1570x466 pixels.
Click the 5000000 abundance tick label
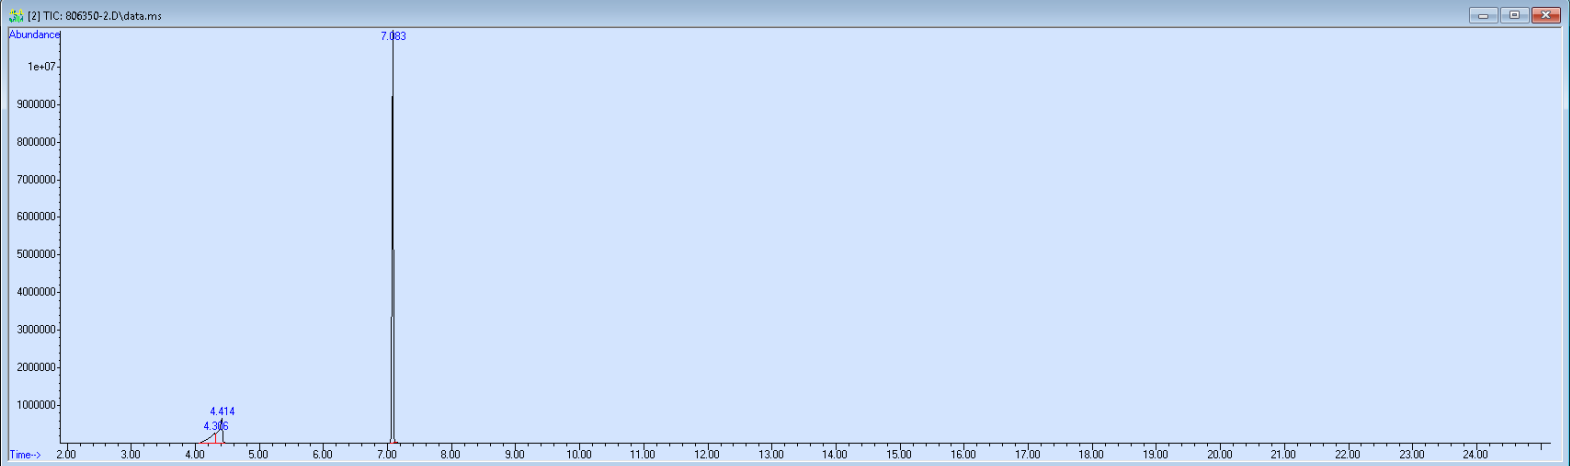pos(36,255)
